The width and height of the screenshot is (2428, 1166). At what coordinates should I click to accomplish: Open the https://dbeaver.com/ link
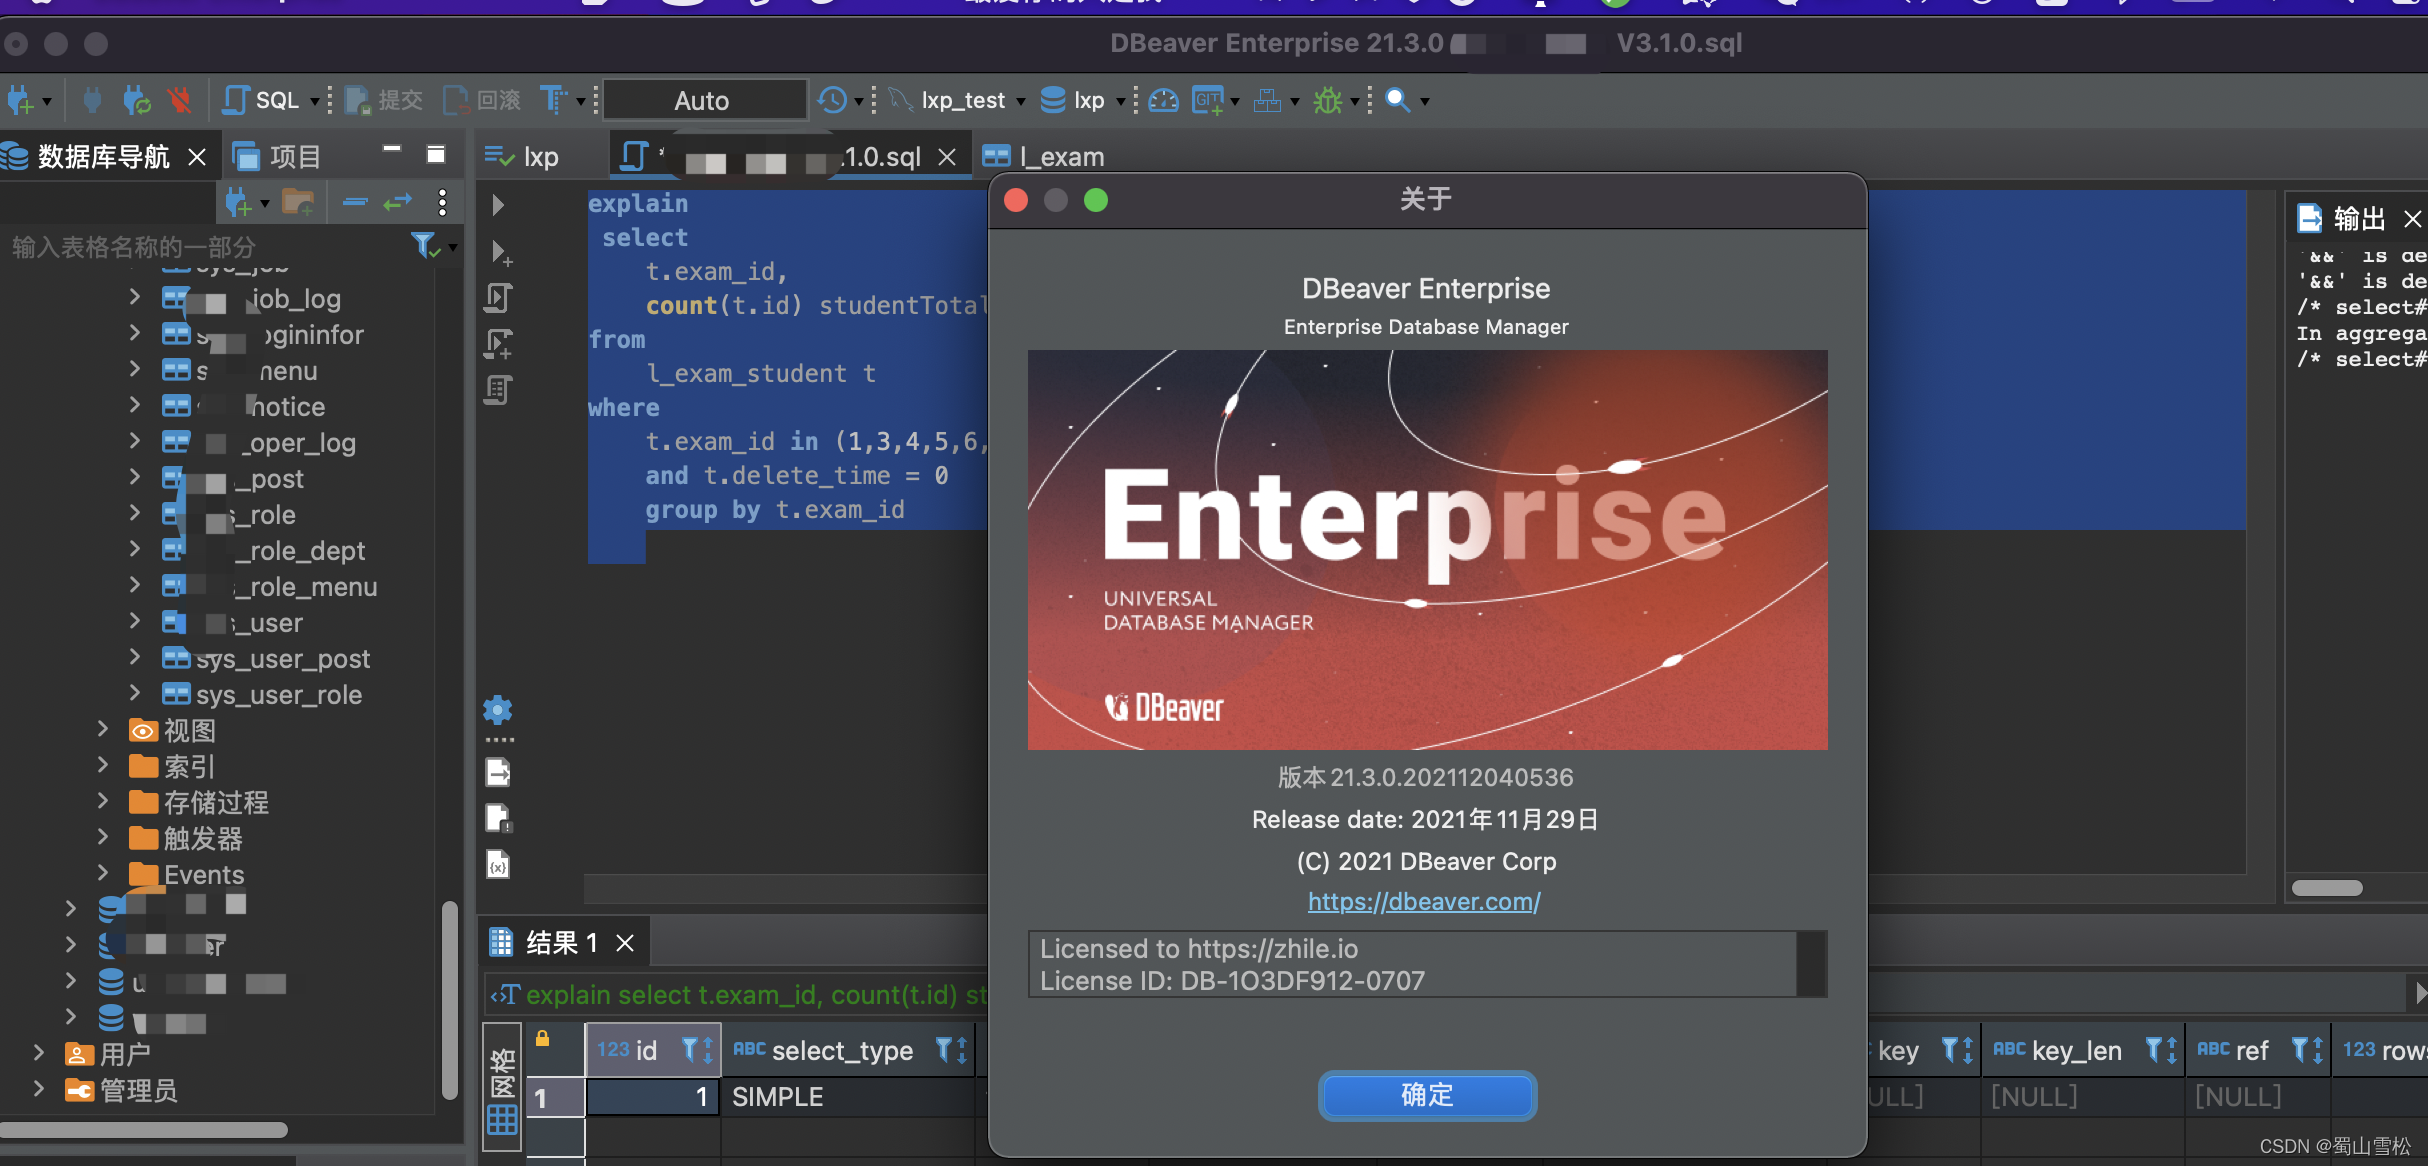pyautogui.click(x=1424, y=901)
